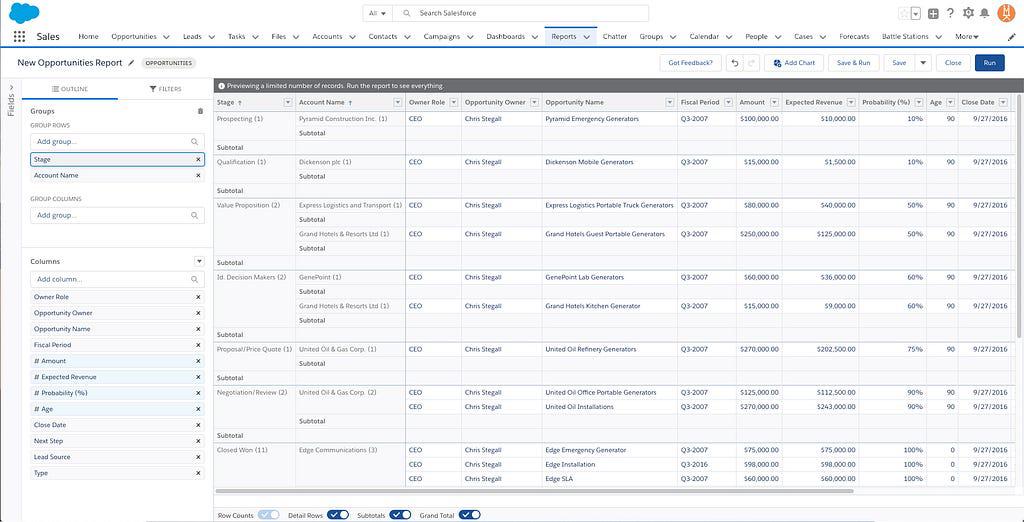
Task: Open the App Launcher grid icon
Action: click(19, 37)
